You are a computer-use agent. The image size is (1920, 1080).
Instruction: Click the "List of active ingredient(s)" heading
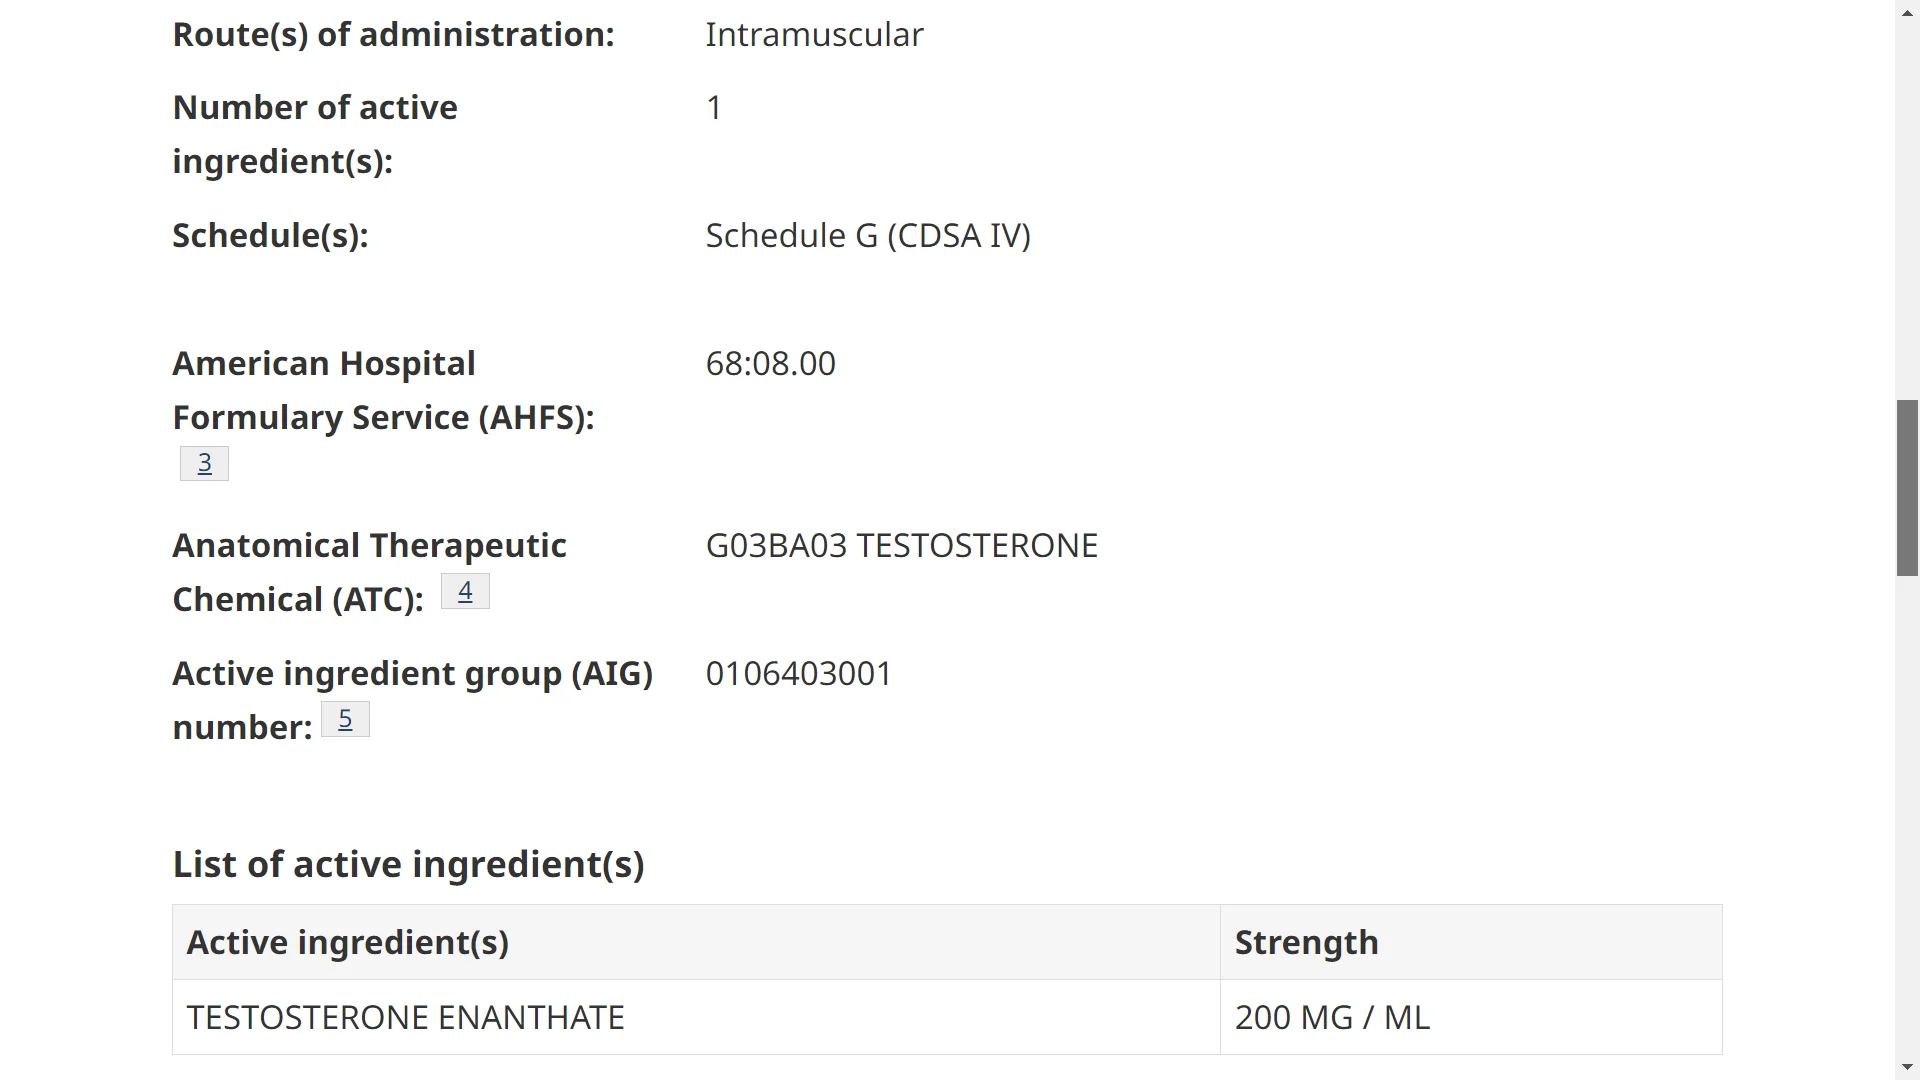[408, 864]
